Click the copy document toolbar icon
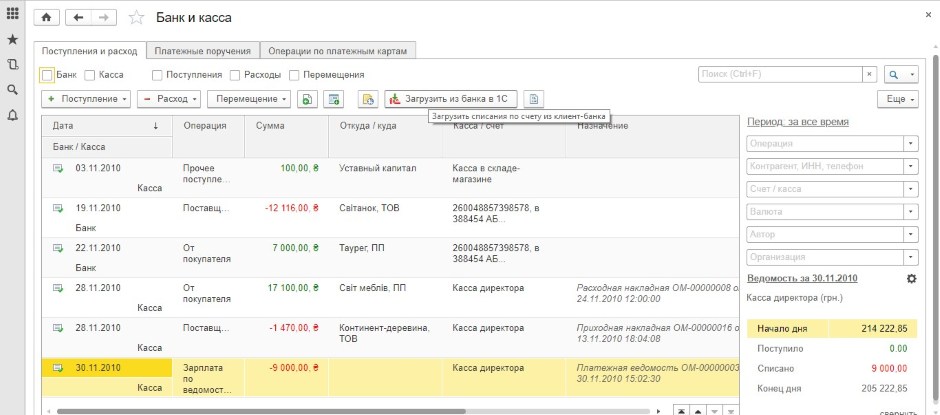 [x=307, y=100]
